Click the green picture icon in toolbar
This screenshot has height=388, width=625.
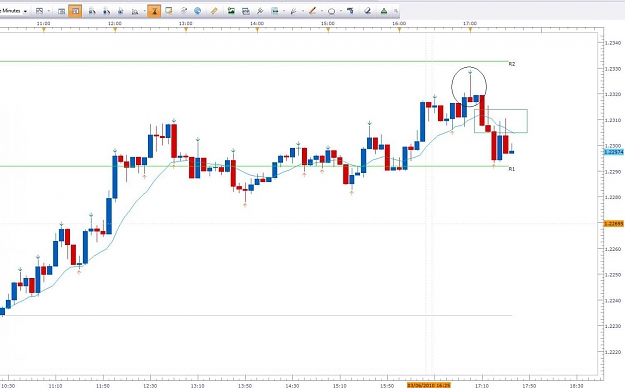point(231,11)
